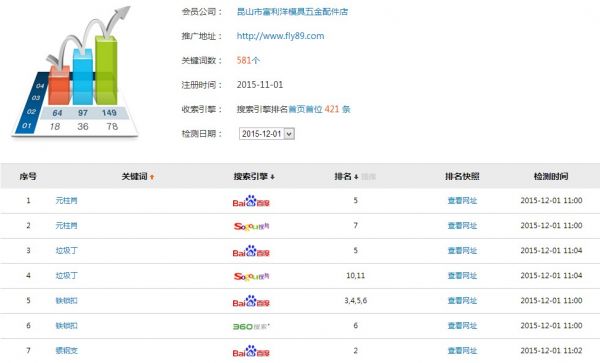The image size is (600, 363).
Task: Click the 关键词数 label
Action: click(x=201, y=60)
